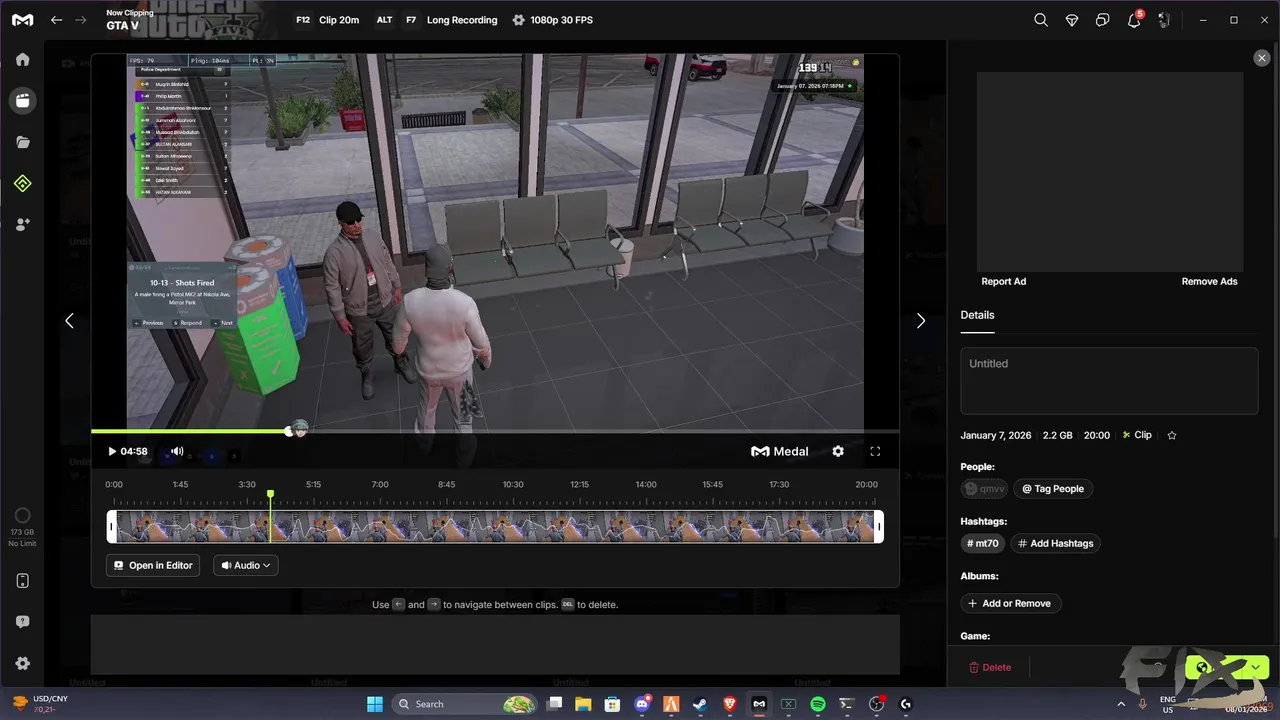Click the green diamond icon in the sidebar

click(22, 183)
